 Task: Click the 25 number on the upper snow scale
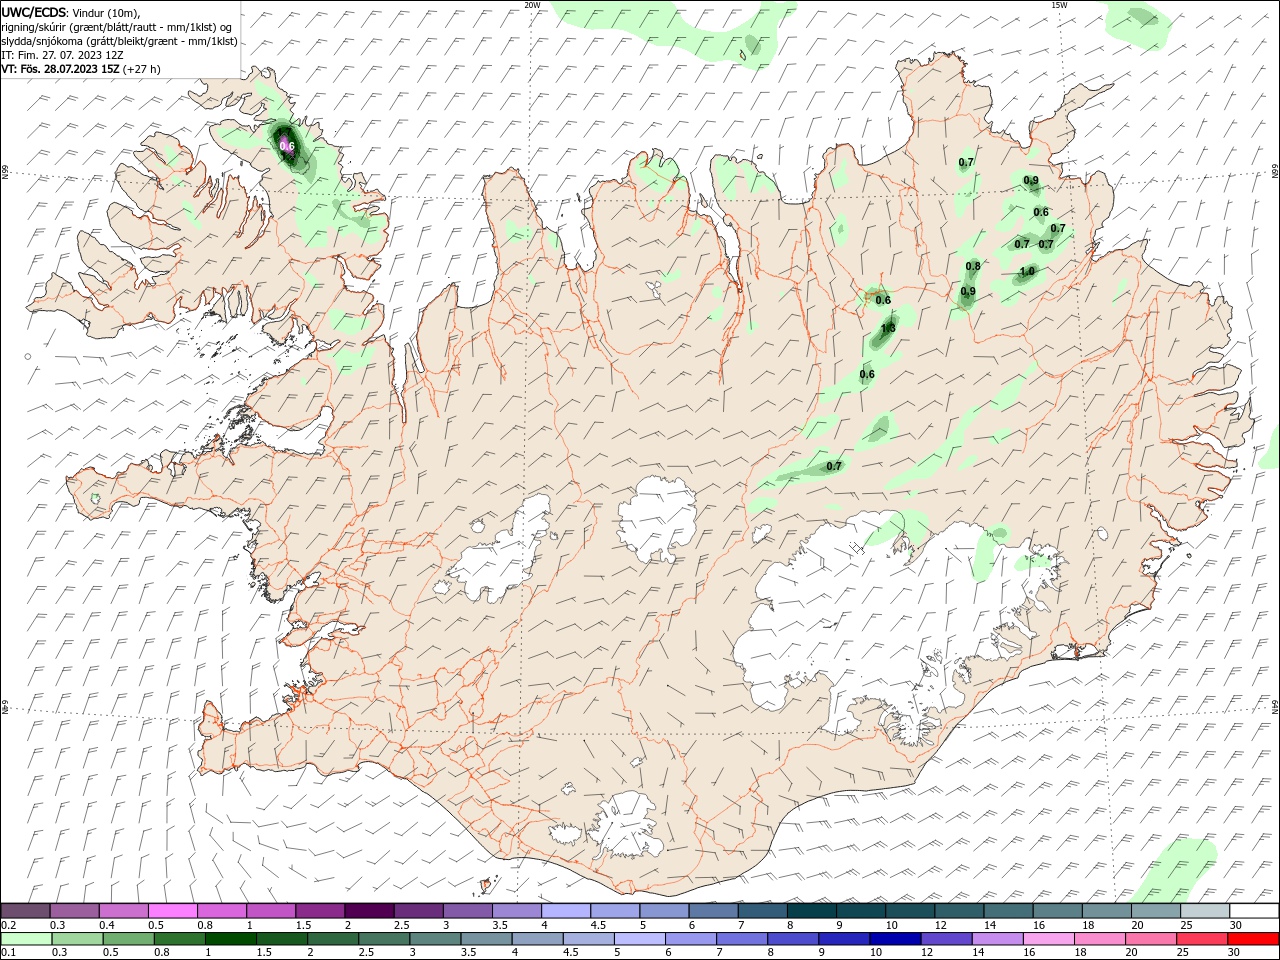click(x=1186, y=925)
